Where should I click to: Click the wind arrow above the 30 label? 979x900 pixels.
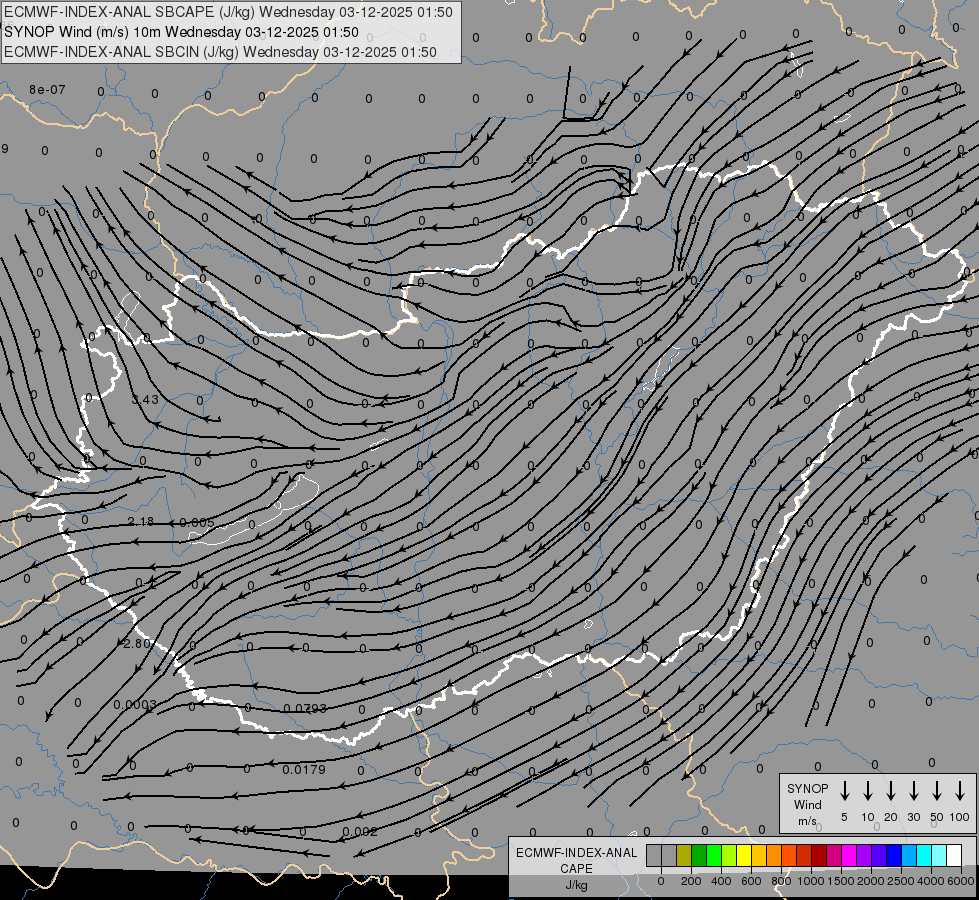pos(913,791)
